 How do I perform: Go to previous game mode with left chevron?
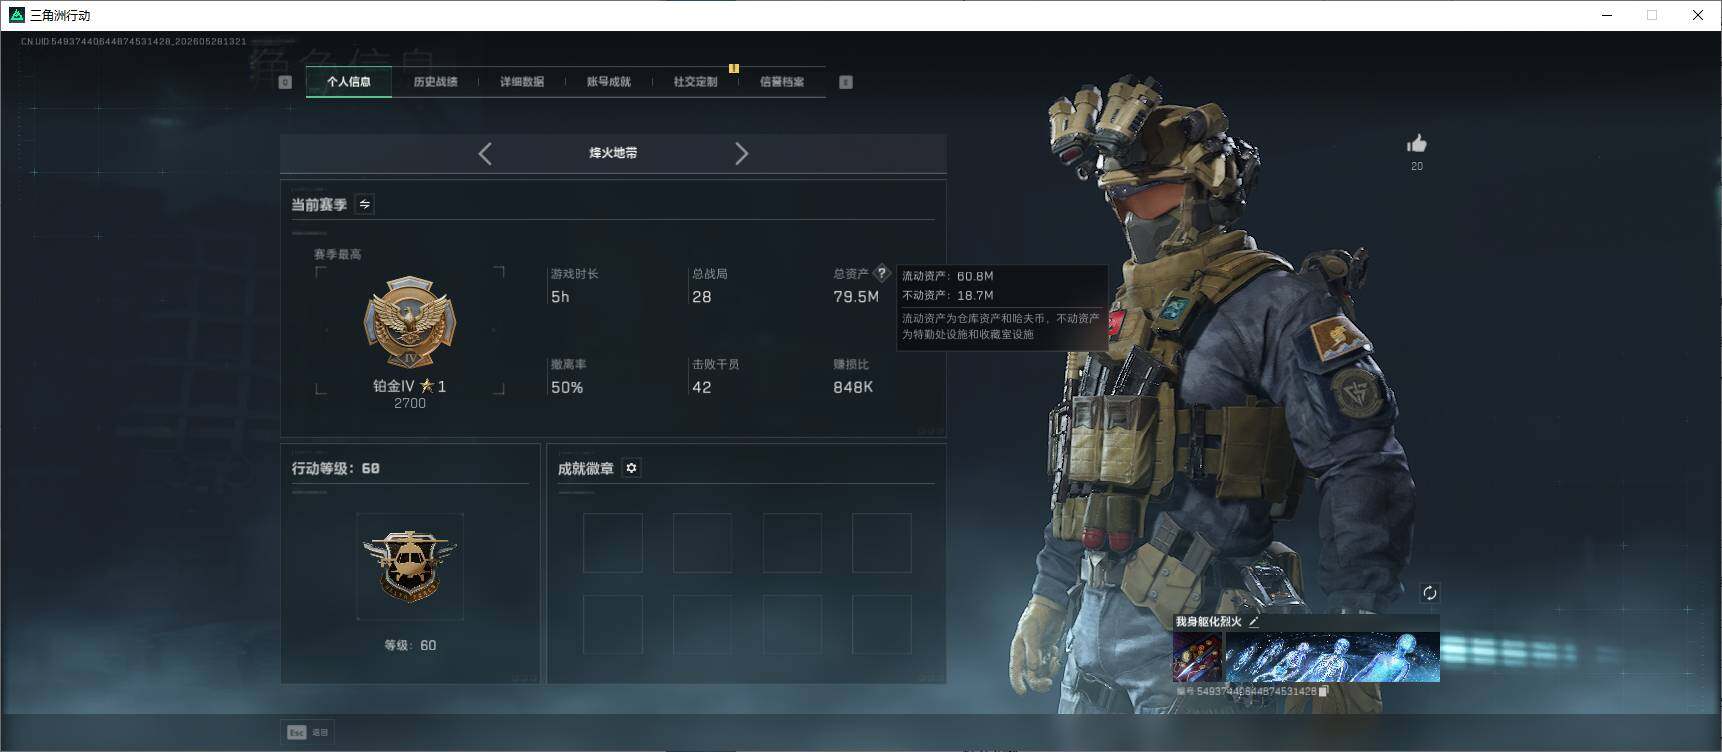click(x=485, y=153)
